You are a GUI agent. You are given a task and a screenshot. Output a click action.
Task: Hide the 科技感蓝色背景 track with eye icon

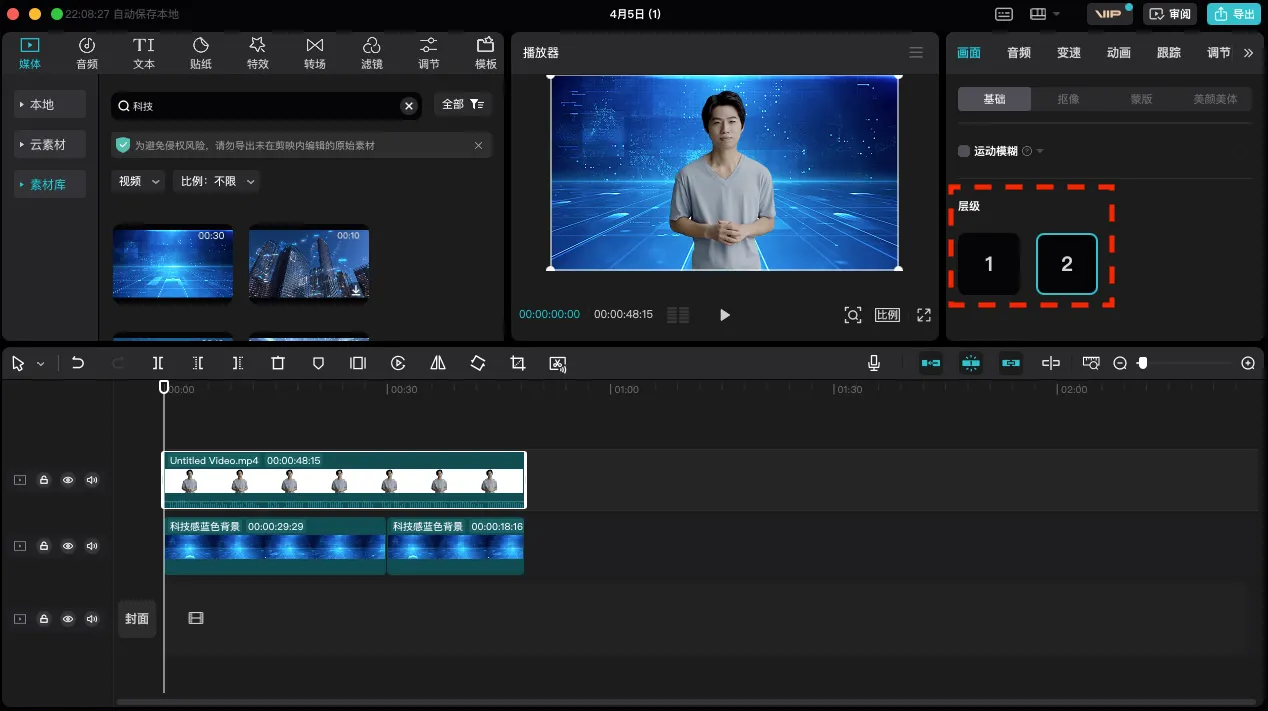click(x=68, y=546)
